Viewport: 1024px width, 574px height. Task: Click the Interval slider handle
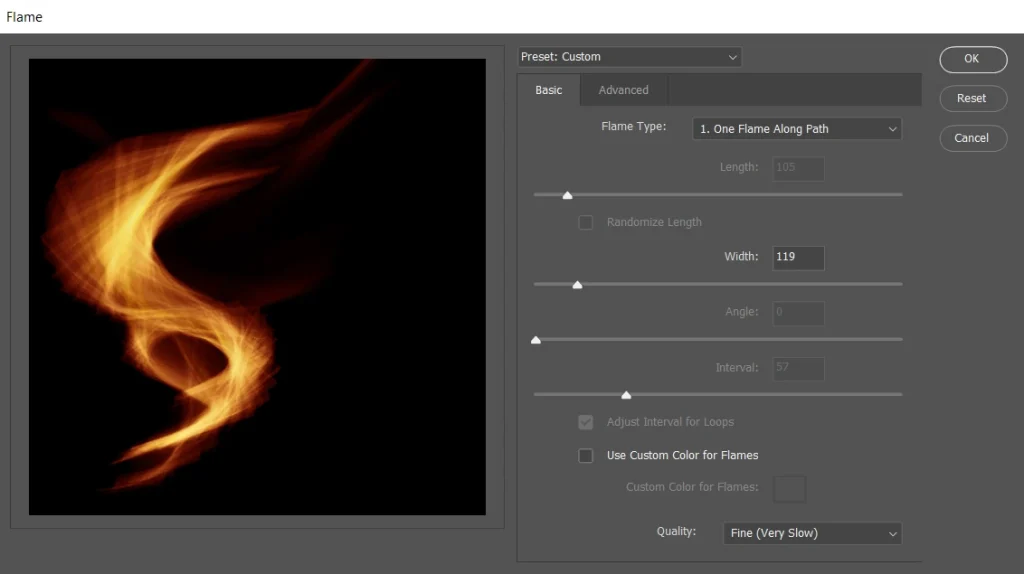coord(626,395)
